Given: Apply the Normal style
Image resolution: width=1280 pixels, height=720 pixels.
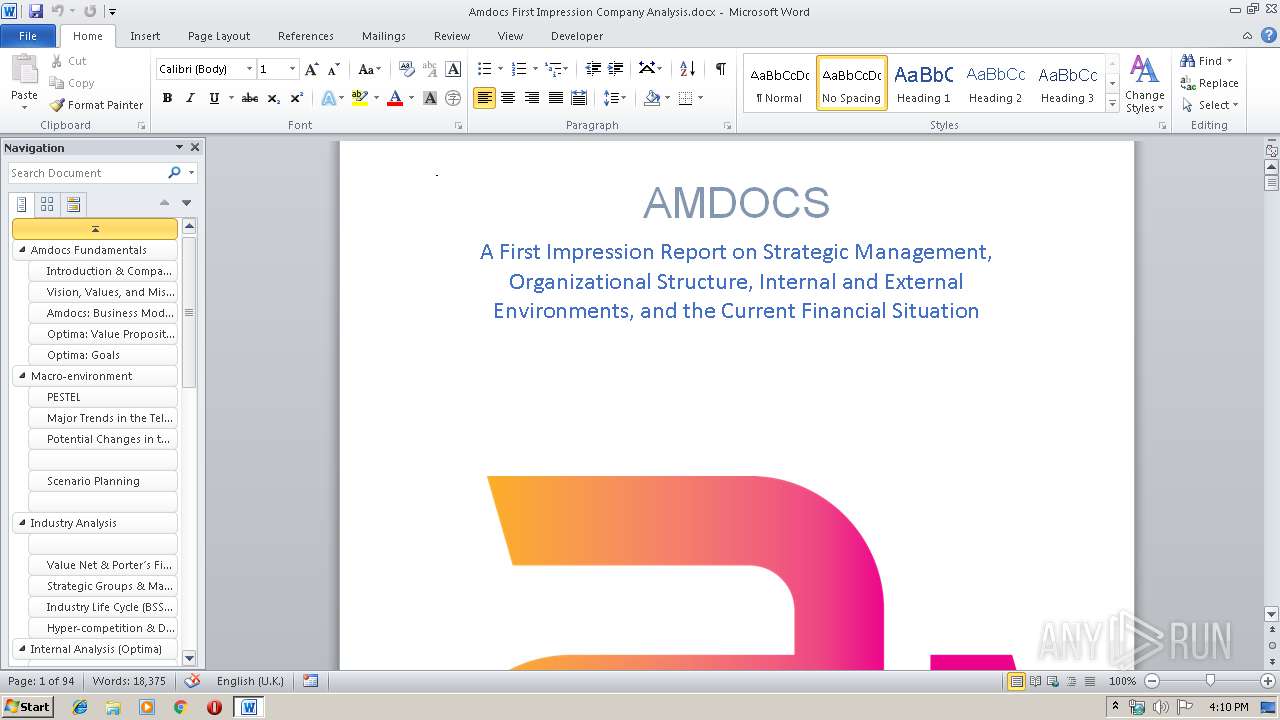Looking at the screenshot, I should coord(779,83).
